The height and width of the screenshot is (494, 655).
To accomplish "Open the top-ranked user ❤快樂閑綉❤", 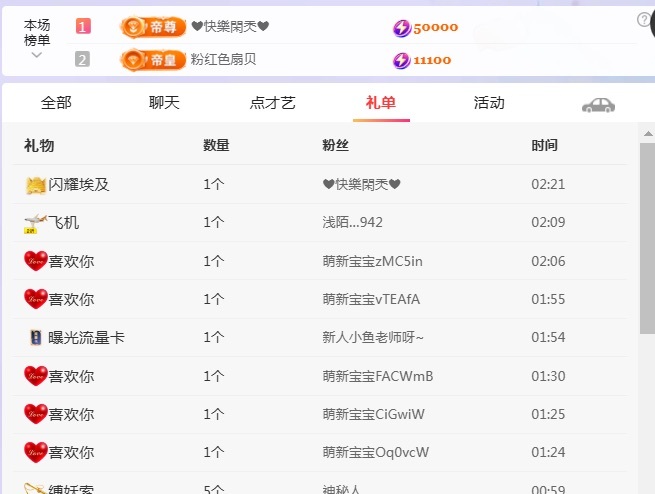I will (x=230, y=27).
